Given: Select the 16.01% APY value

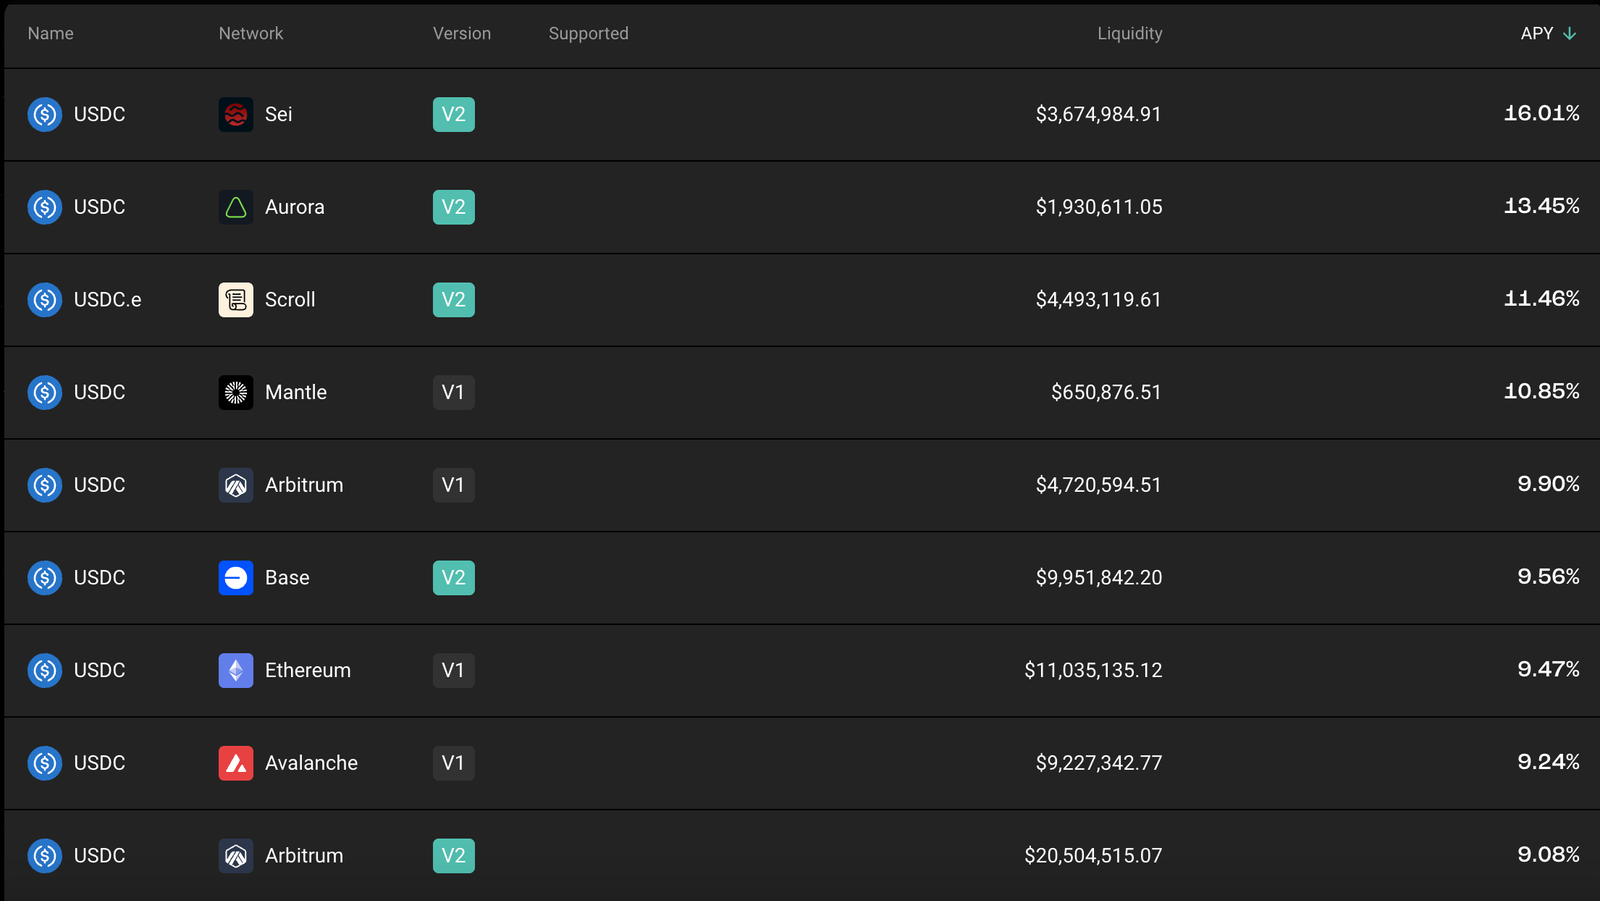Looking at the screenshot, I should pyautogui.click(x=1541, y=114).
